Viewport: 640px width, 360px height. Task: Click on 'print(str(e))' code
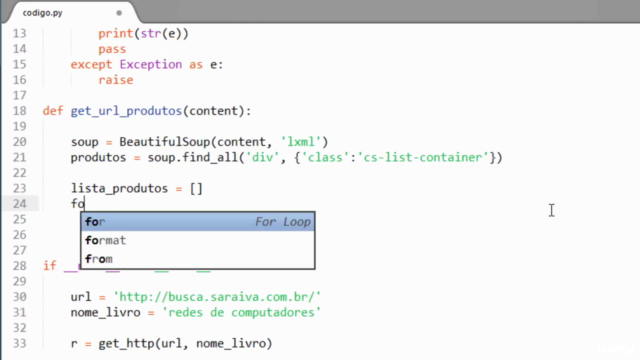(x=143, y=33)
